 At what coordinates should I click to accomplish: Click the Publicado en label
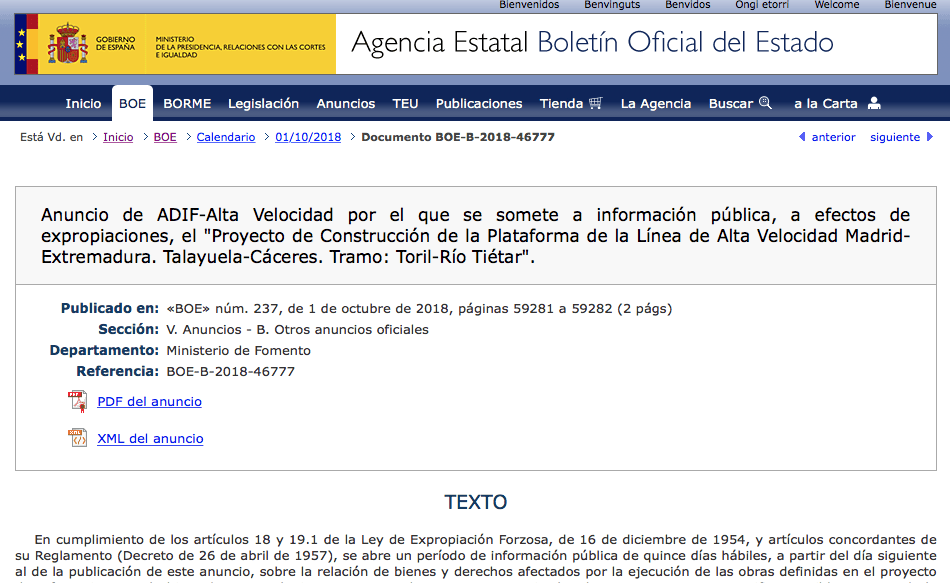click(110, 308)
